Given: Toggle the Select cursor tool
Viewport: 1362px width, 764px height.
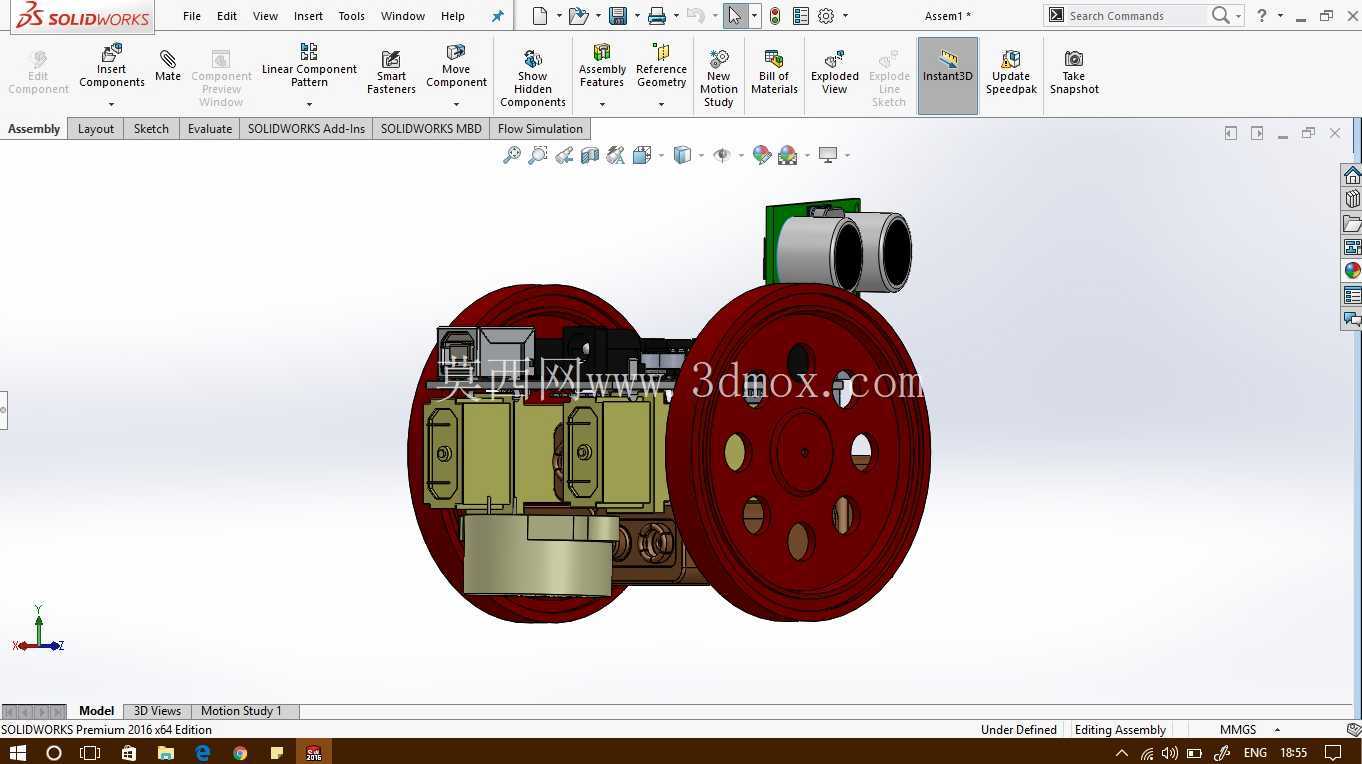Looking at the screenshot, I should tap(735, 16).
